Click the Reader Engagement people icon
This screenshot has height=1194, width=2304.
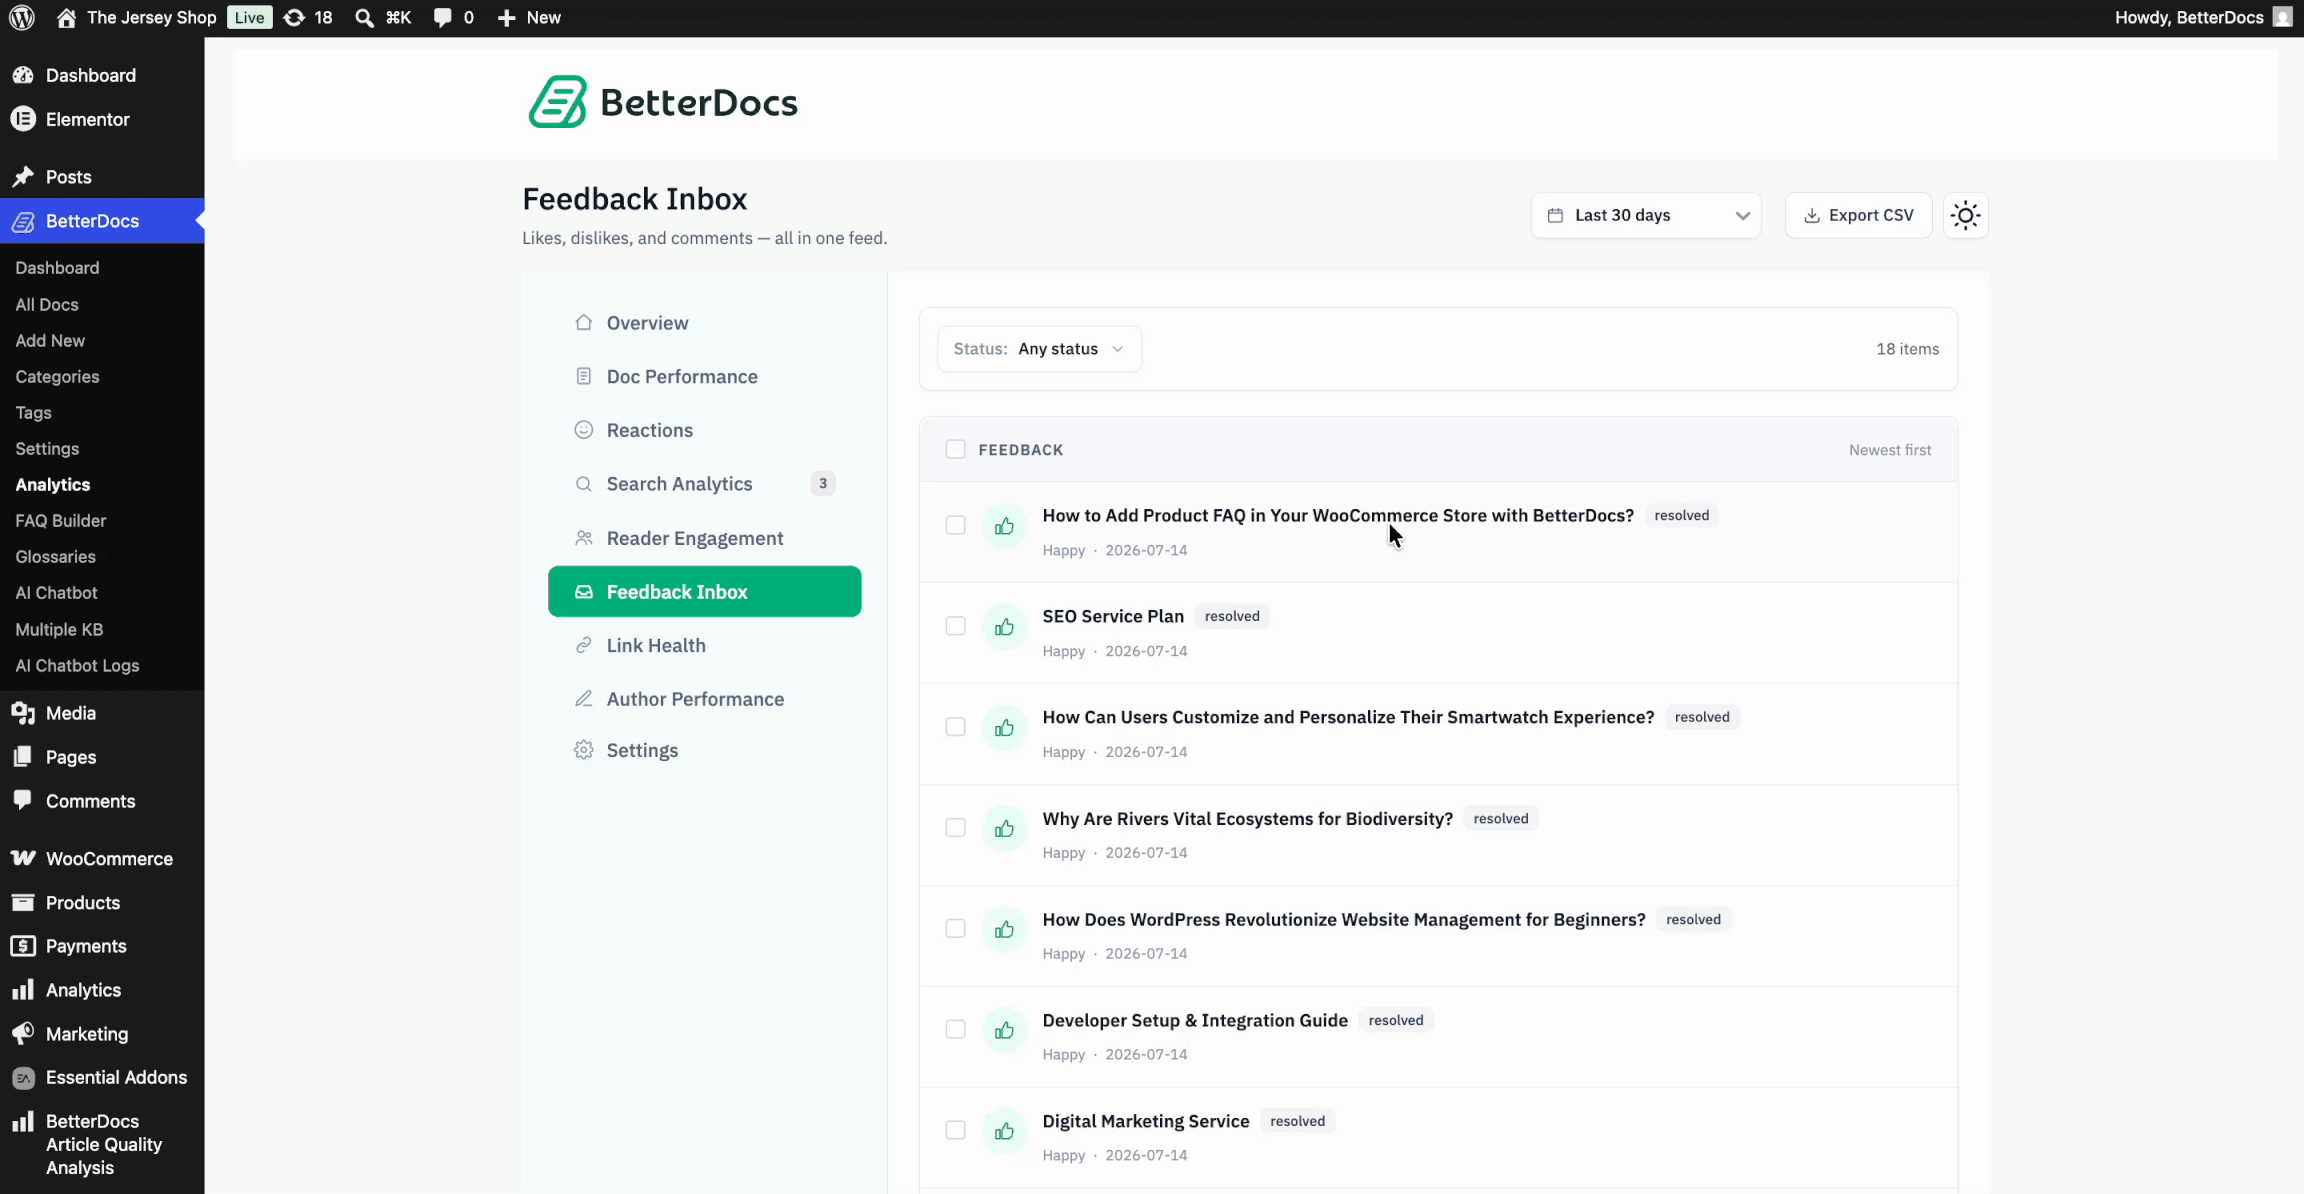(584, 537)
